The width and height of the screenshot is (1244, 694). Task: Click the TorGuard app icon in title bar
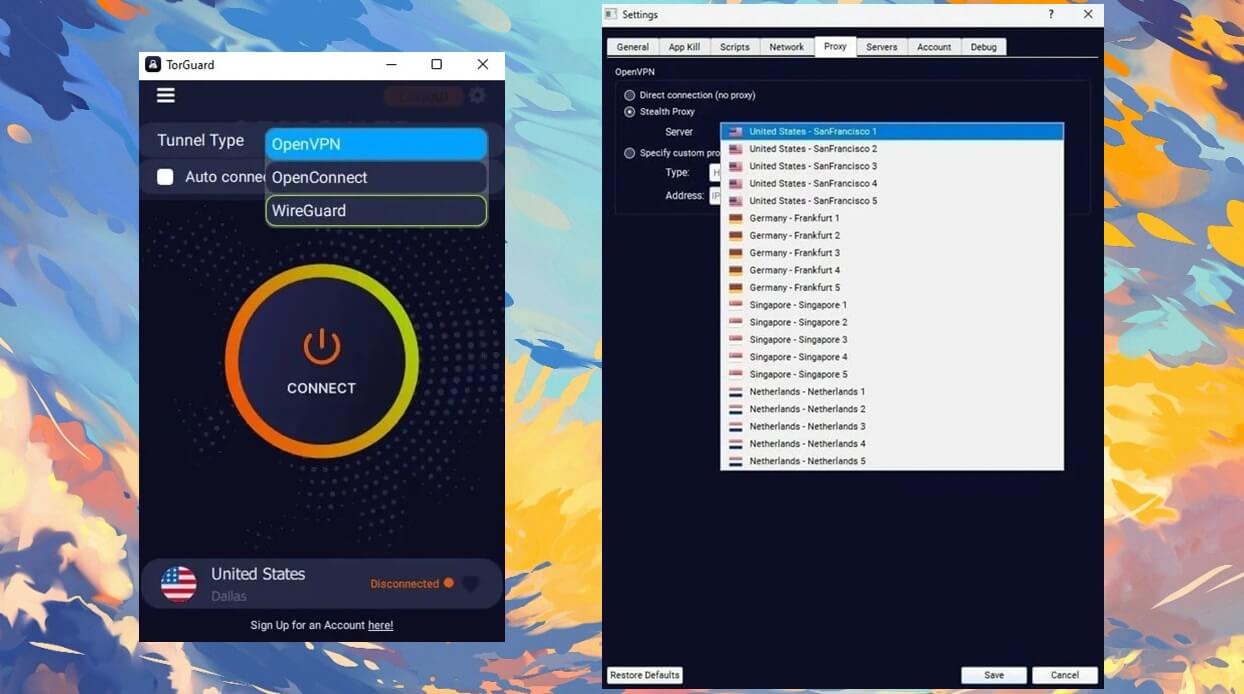(x=153, y=64)
